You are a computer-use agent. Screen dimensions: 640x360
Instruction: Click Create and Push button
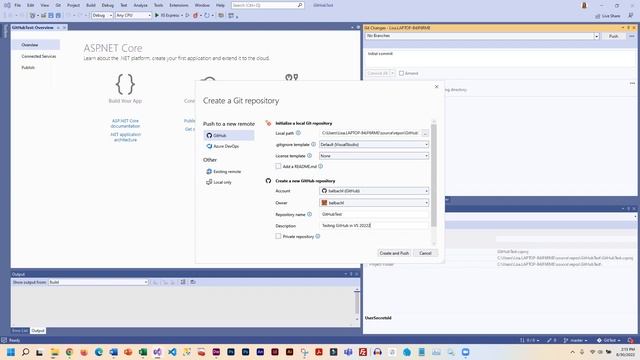pos(394,253)
